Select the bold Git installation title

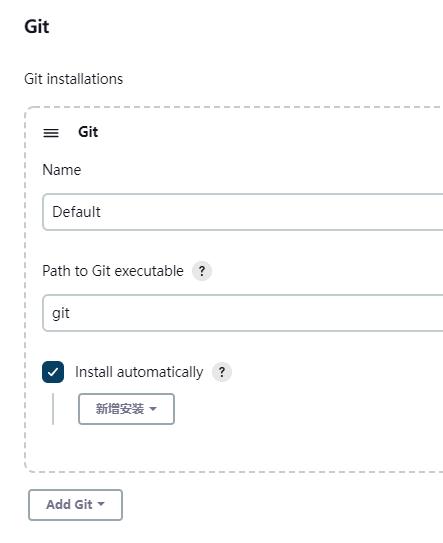pyautogui.click(x=88, y=132)
